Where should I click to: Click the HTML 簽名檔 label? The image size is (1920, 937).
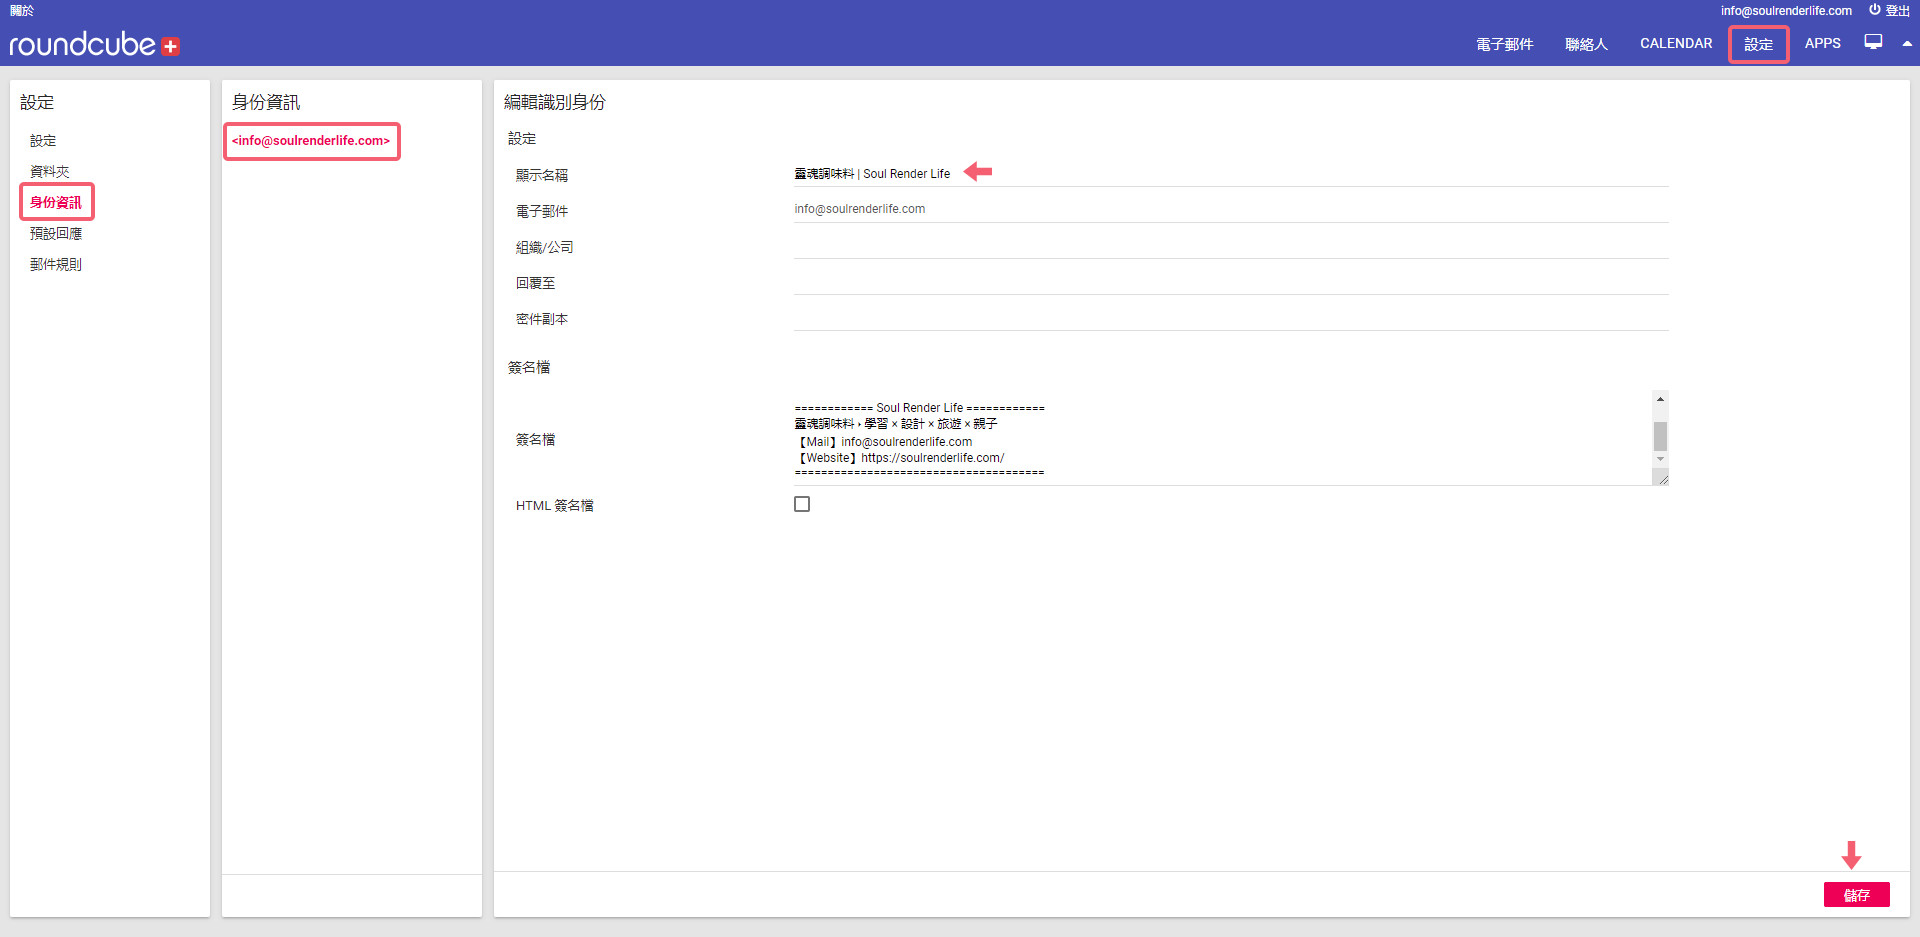point(555,505)
